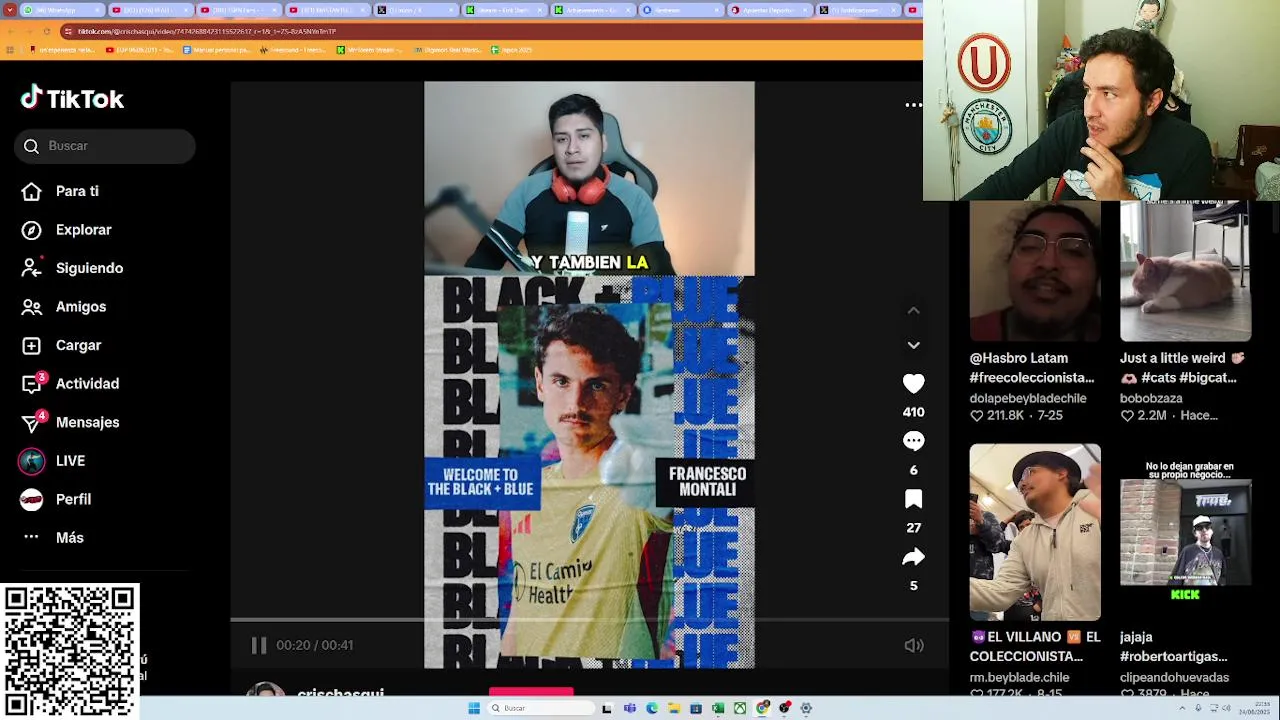The image size is (1280, 720).
Task: Open rm.beyblade.chile profile link
Action: (x=1019, y=677)
